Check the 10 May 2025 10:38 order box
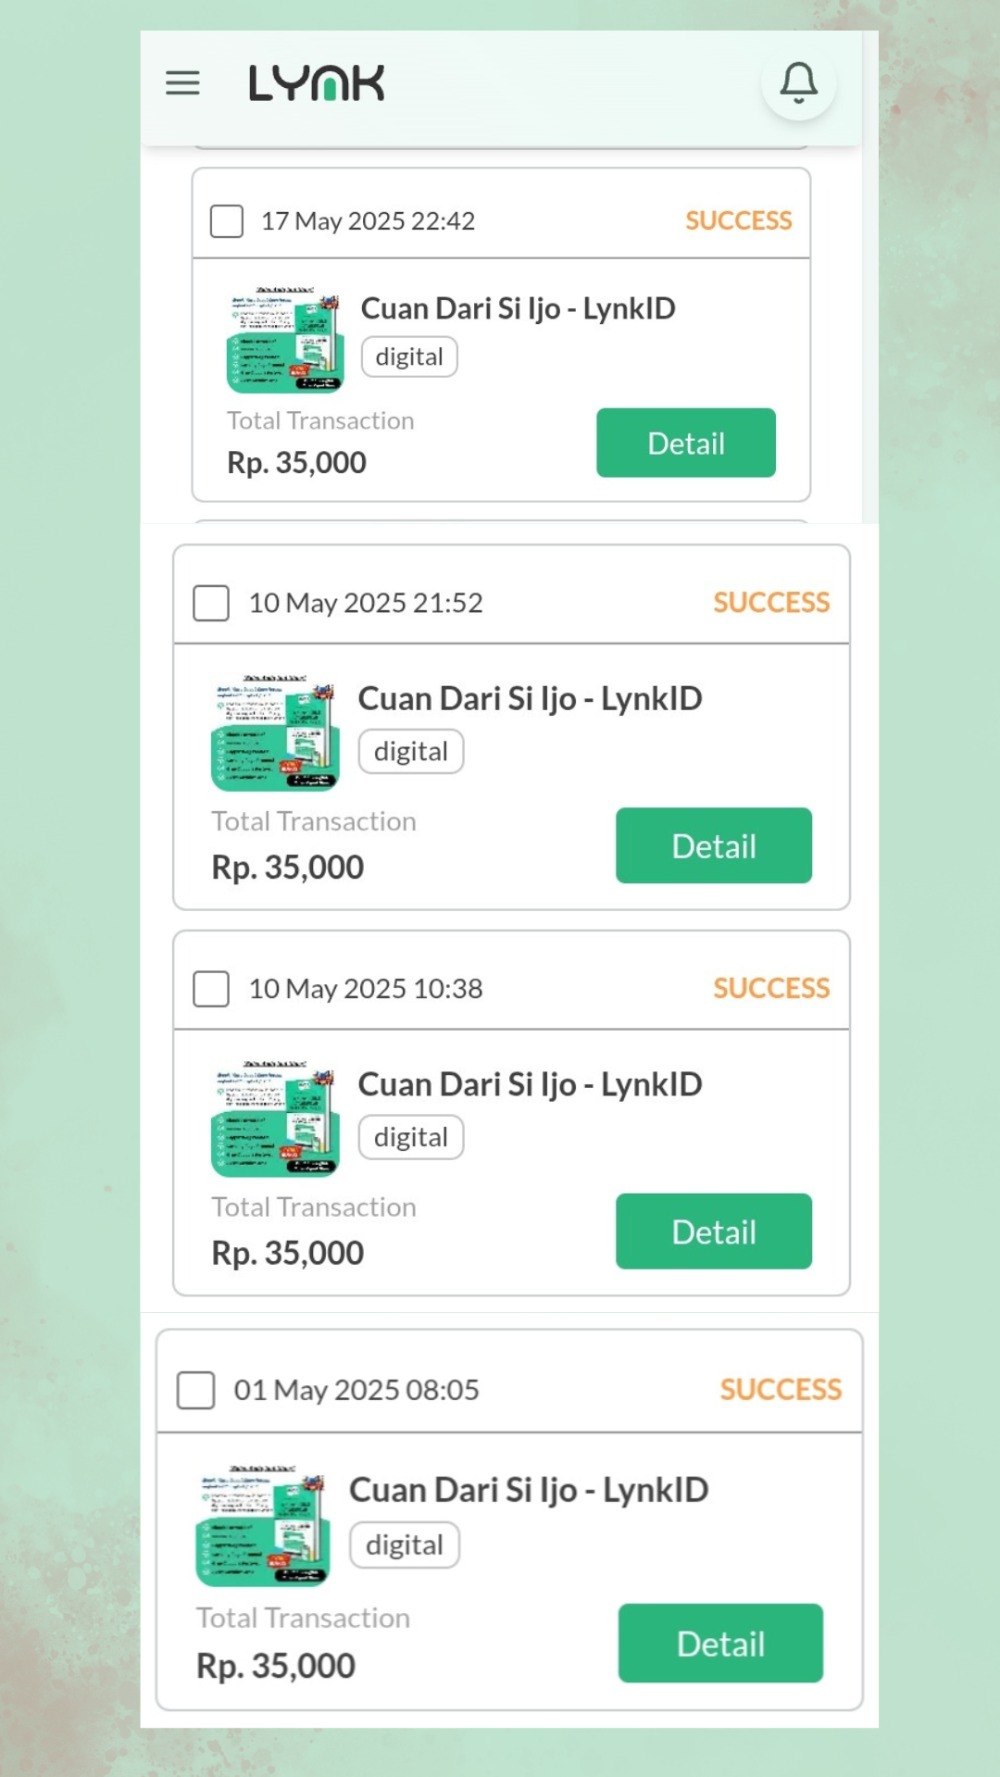The height and width of the screenshot is (1777, 1000). (x=211, y=989)
